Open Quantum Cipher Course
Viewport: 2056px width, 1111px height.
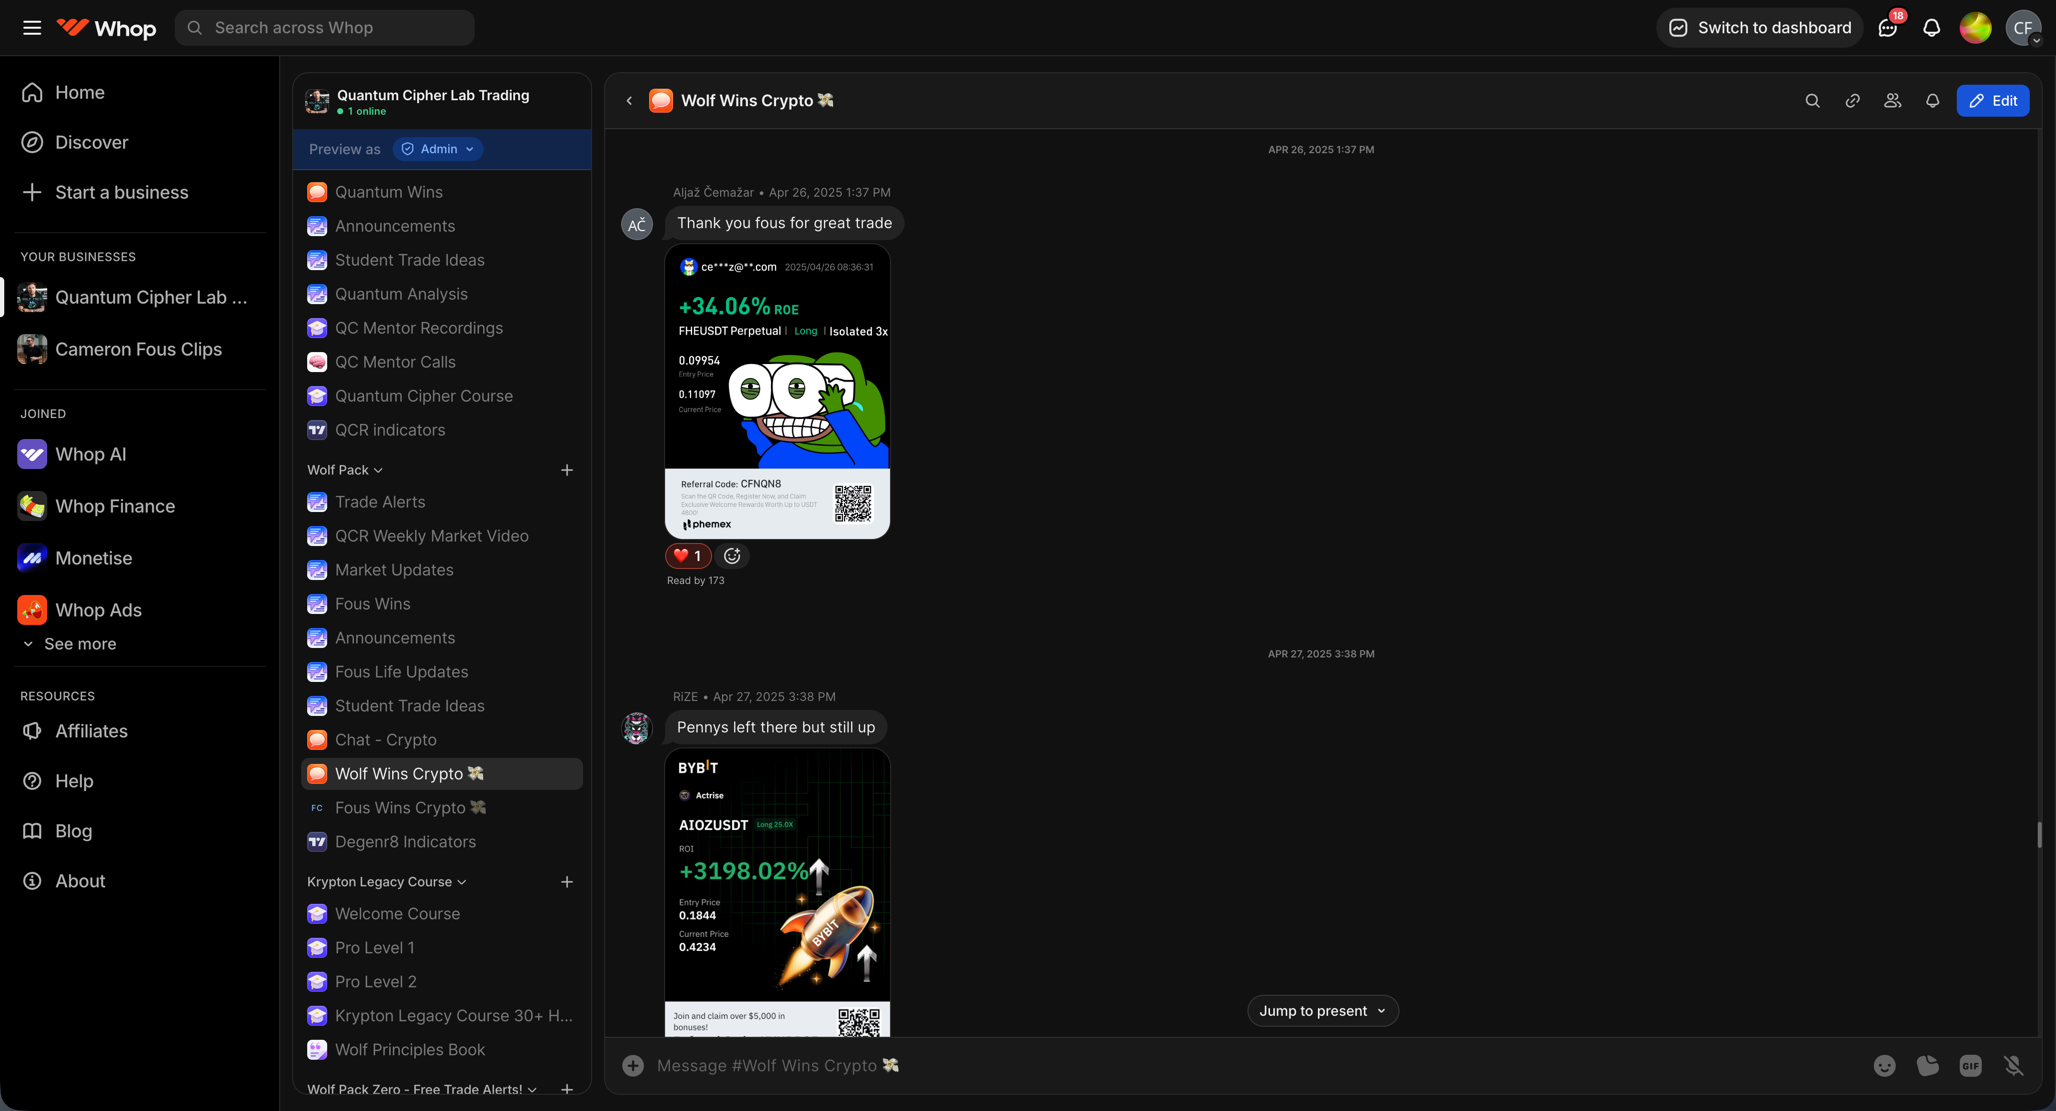[x=442, y=397]
